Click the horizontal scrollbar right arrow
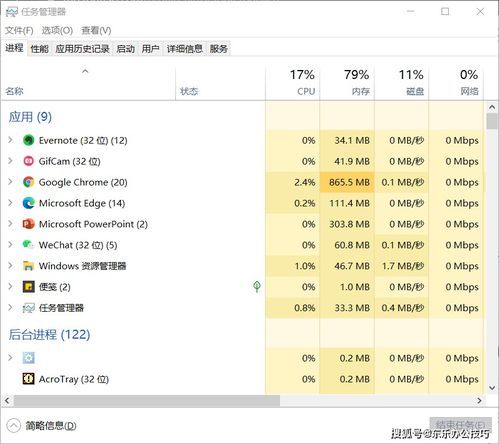499x444 pixels. tap(479, 400)
